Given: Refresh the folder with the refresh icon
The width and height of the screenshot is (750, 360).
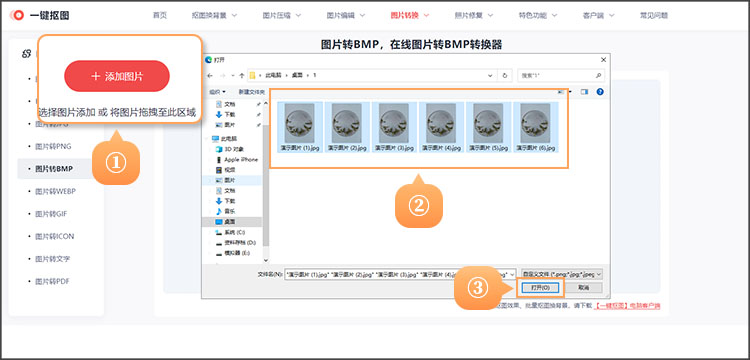Looking at the screenshot, I should click(x=505, y=76).
